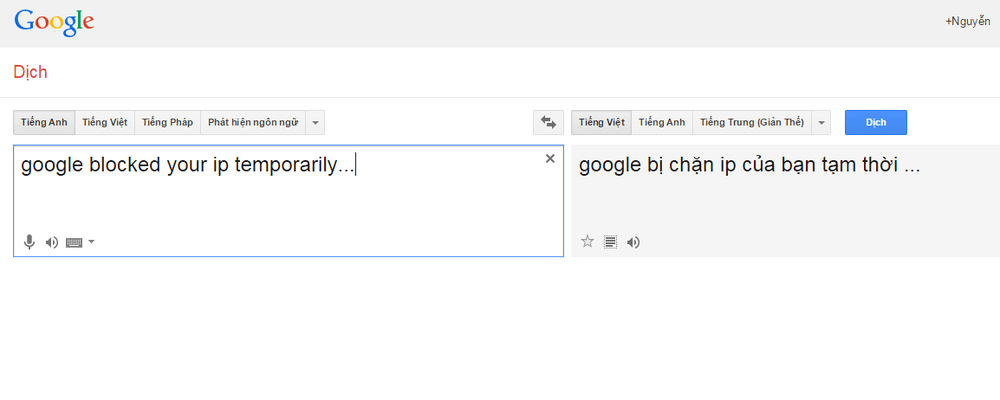1000x400 pixels.
Task: Listen to the translated text speaker icon
Action: (x=633, y=242)
